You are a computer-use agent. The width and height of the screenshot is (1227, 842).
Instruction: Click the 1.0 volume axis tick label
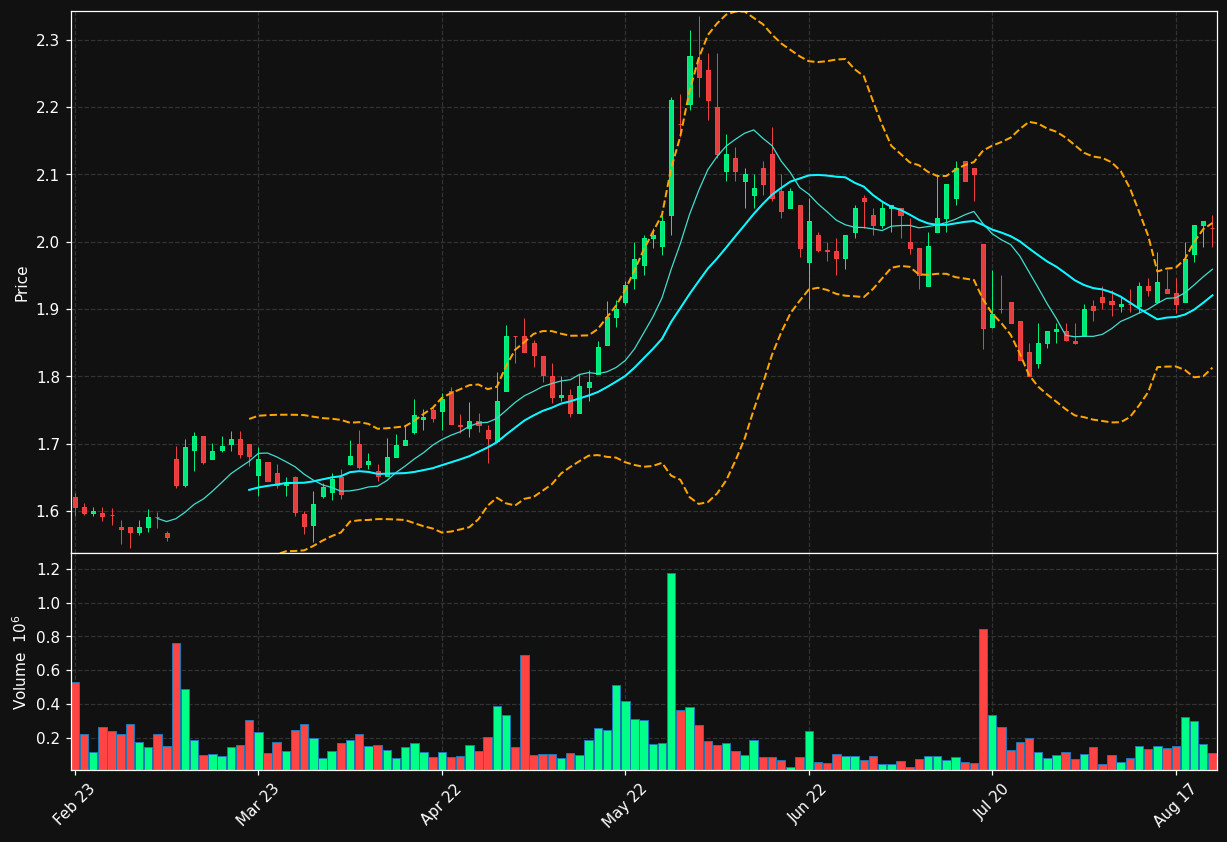coord(49,603)
